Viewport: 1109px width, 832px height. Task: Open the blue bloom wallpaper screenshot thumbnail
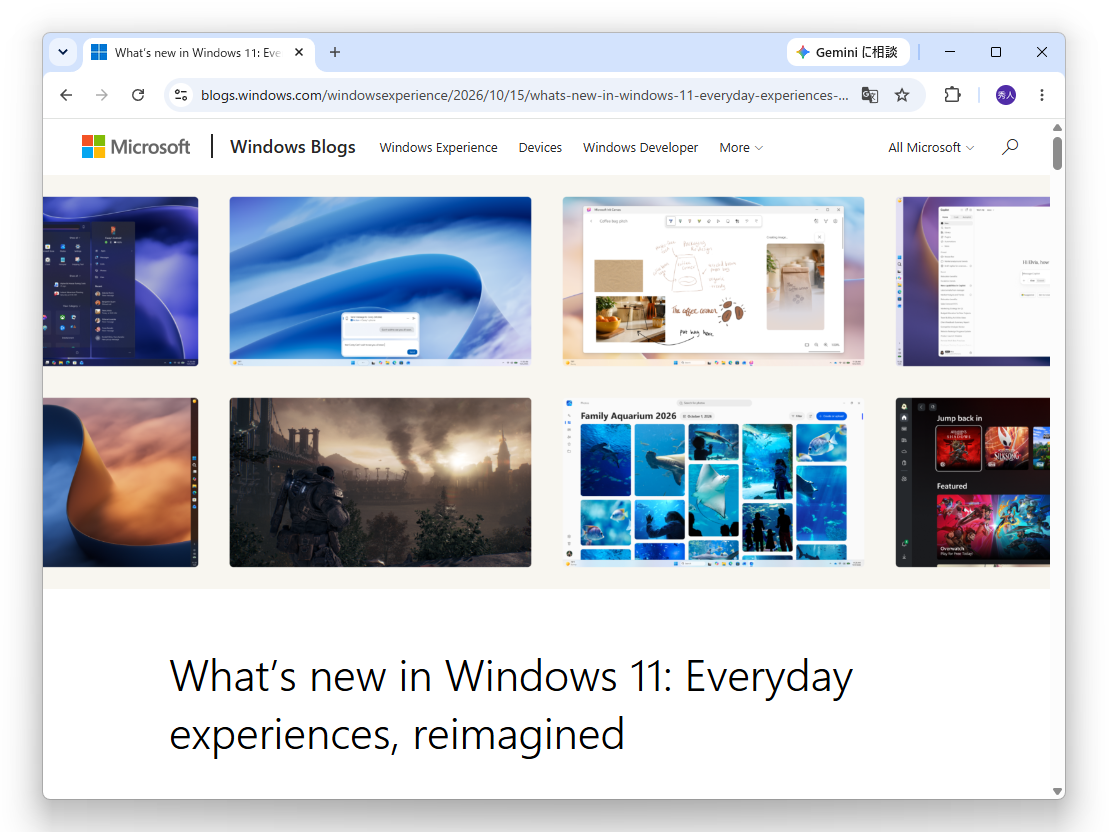381,281
